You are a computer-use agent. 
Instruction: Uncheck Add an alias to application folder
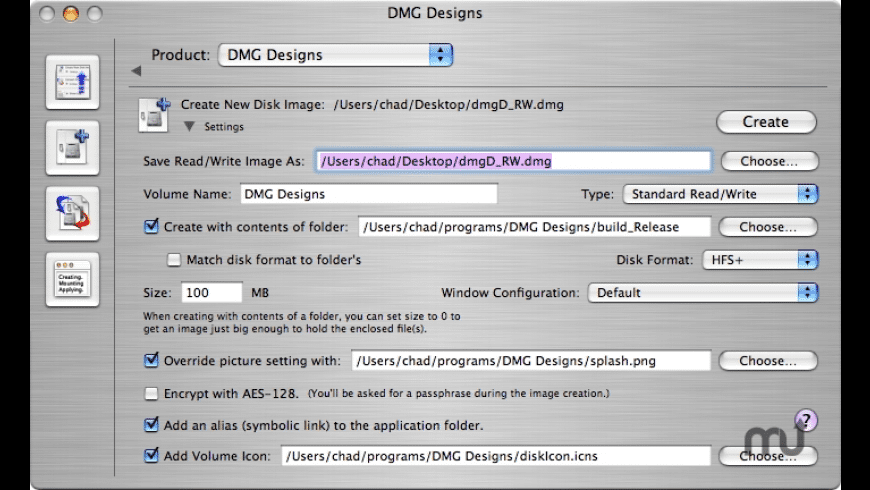[x=151, y=425]
